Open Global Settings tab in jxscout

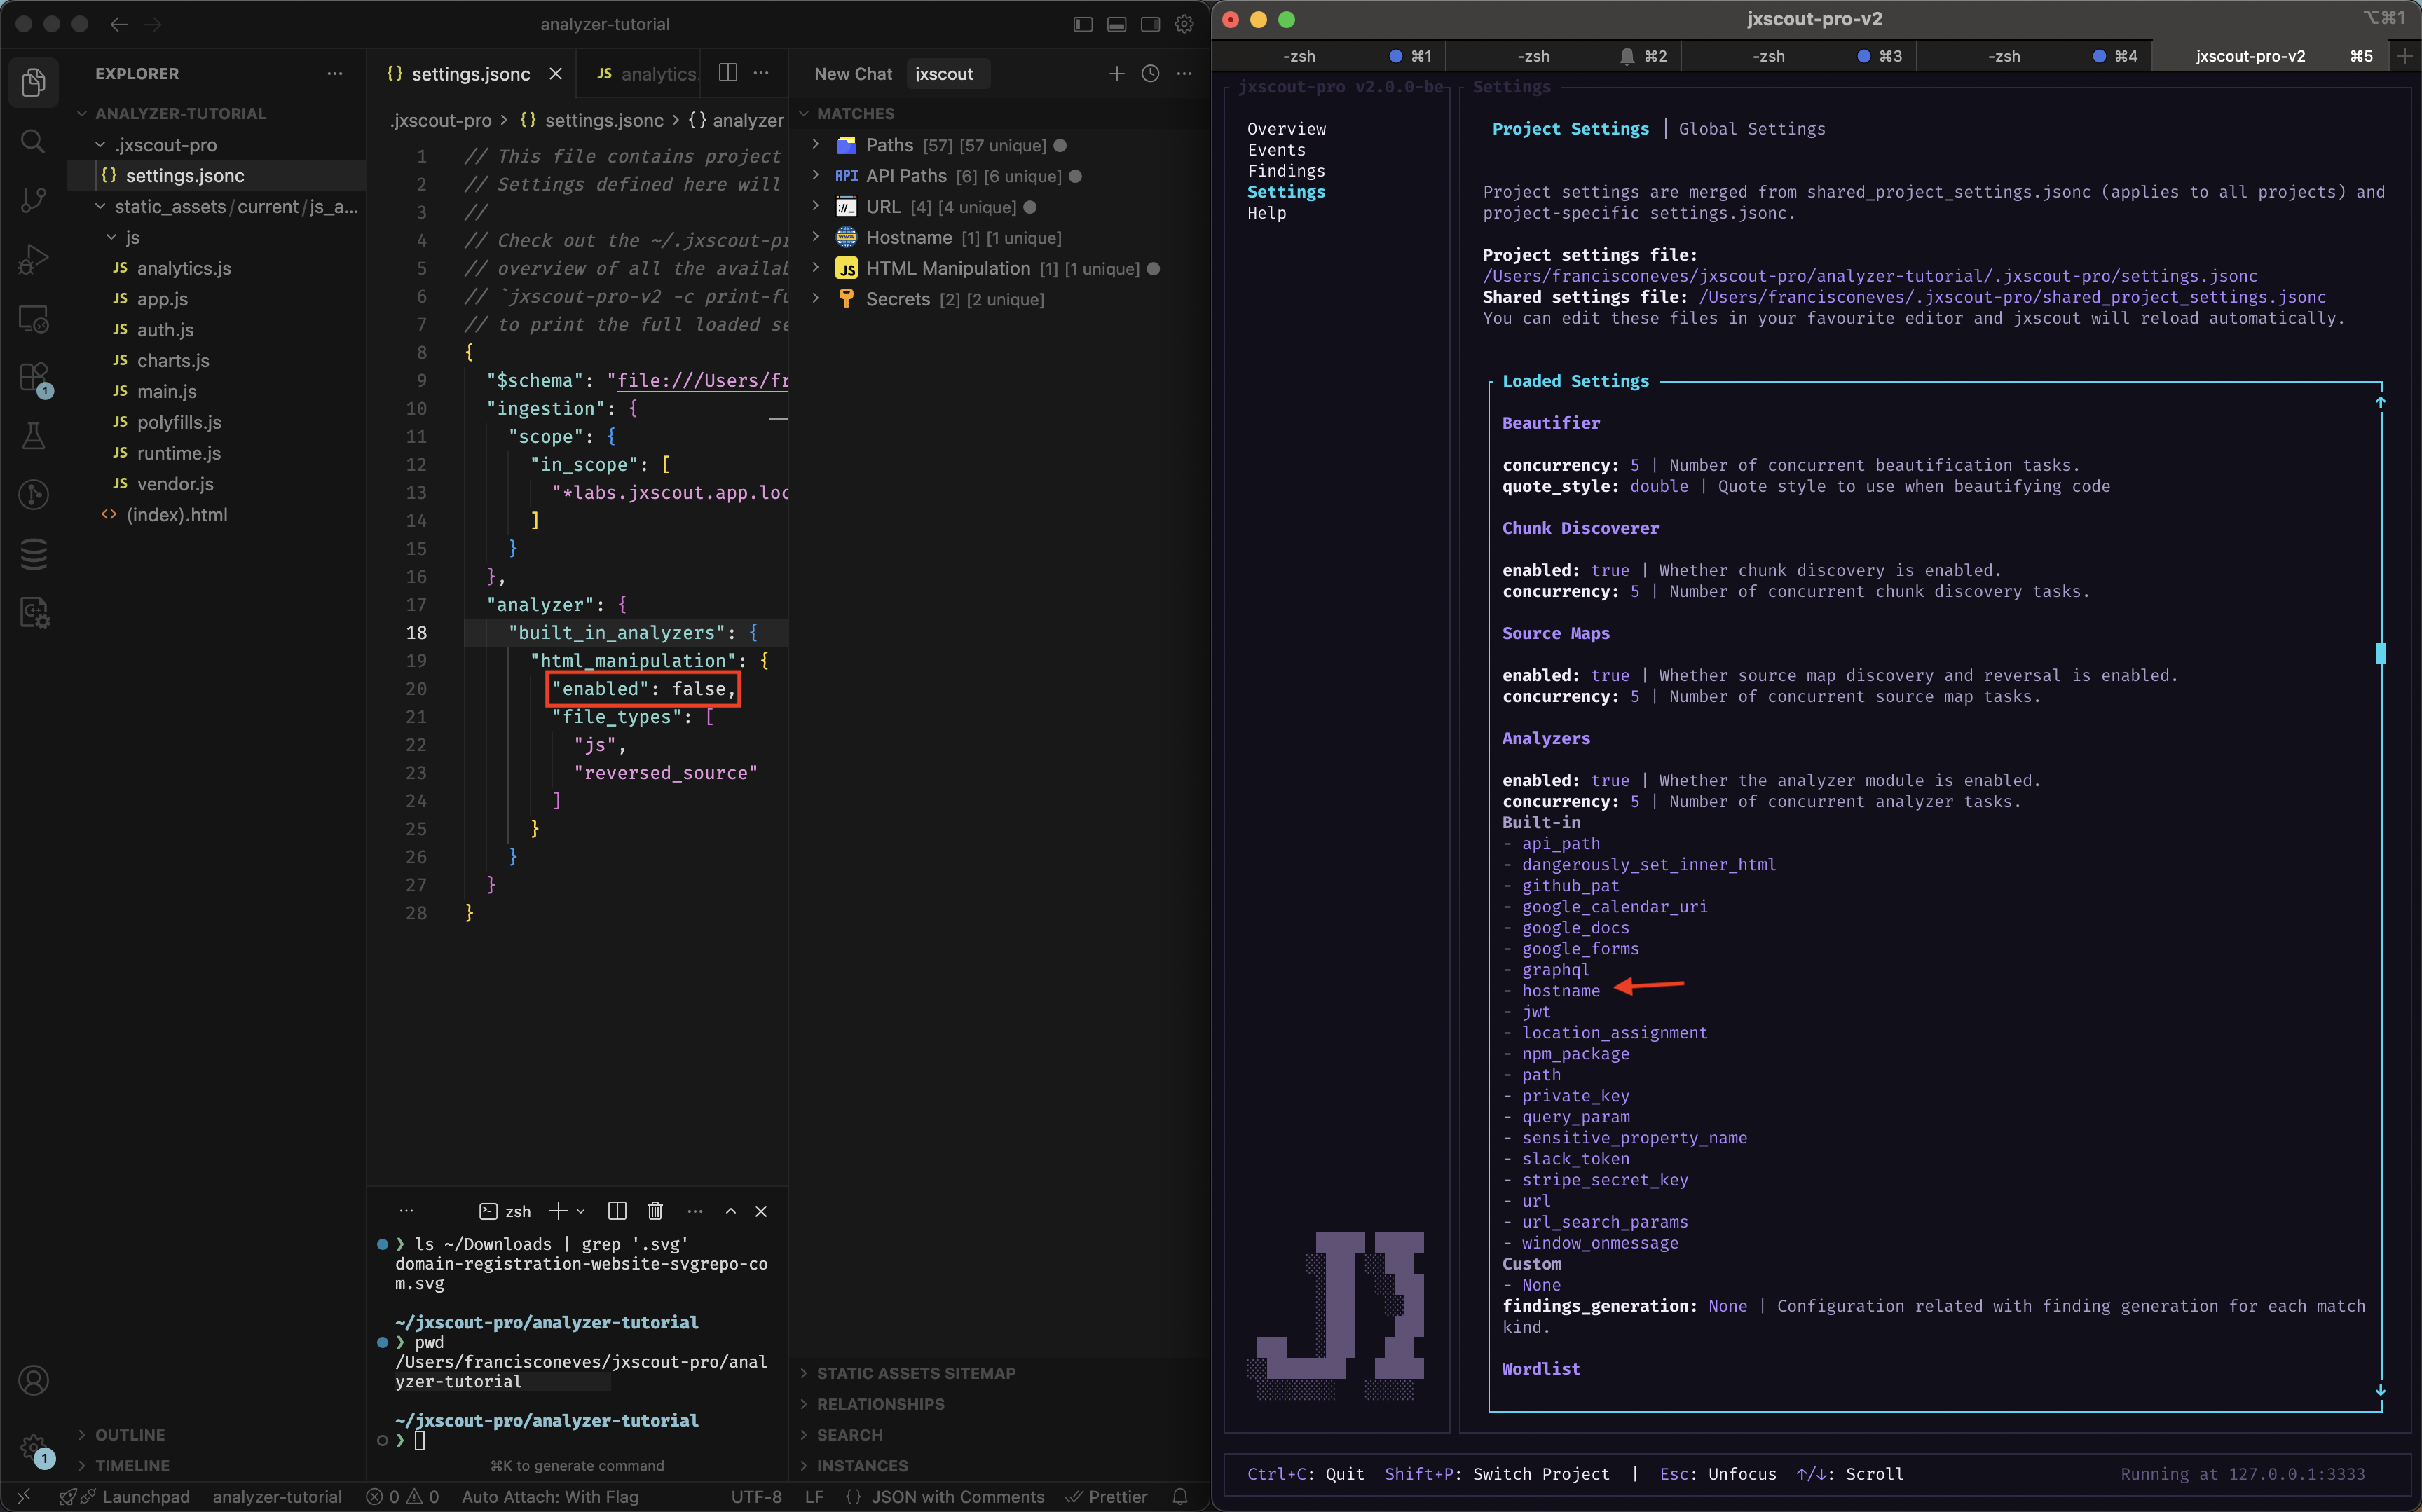coord(1752,129)
